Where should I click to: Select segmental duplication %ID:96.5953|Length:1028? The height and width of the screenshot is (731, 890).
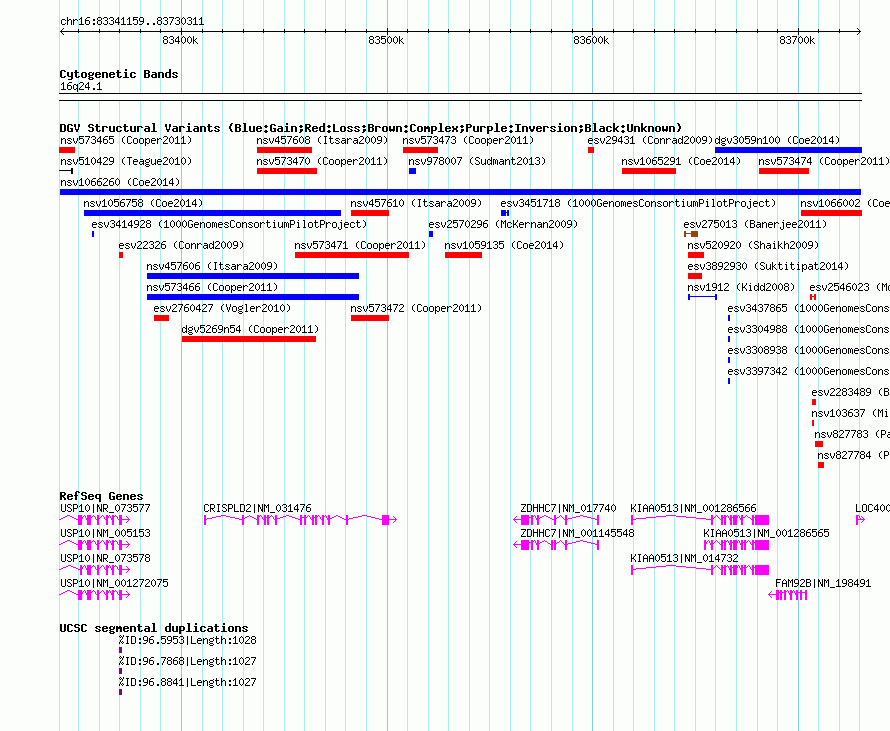tap(187, 640)
